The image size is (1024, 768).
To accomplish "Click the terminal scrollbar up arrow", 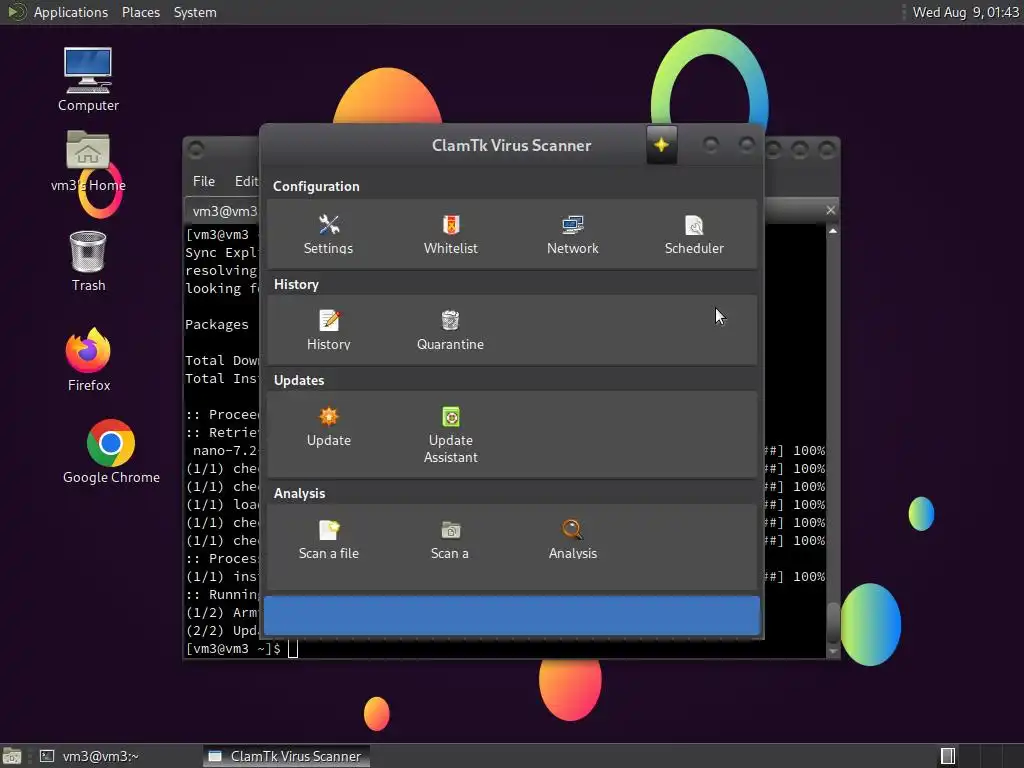I will pyautogui.click(x=833, y=231).
